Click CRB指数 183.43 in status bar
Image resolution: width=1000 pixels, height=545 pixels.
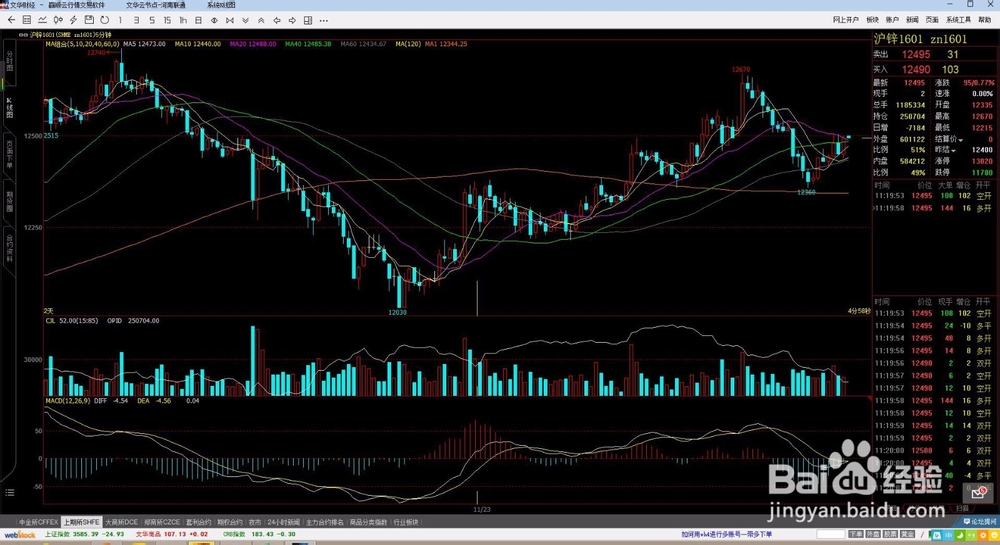coord(259,534)
